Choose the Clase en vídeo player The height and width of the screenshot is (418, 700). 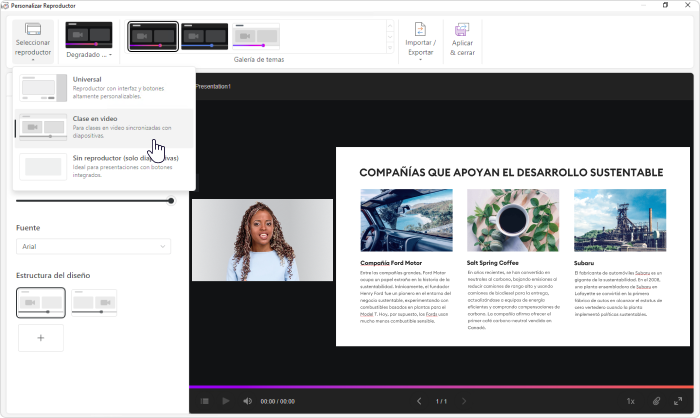pyautogui.click(x=104, y=128)
